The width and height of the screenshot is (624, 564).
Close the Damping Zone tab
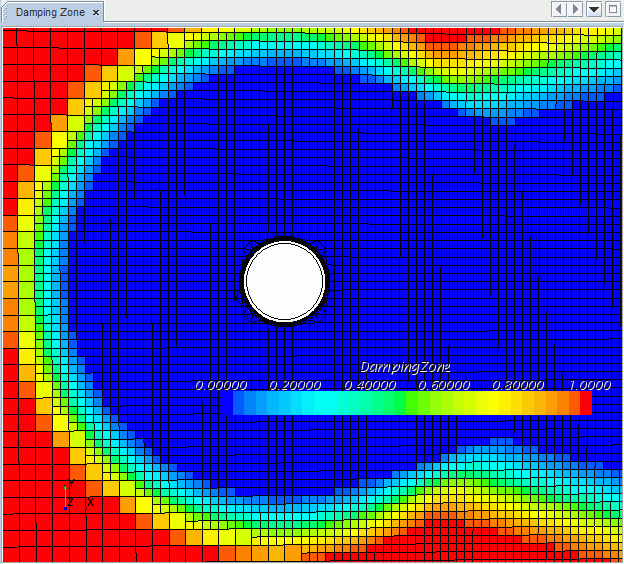[96, 13]
